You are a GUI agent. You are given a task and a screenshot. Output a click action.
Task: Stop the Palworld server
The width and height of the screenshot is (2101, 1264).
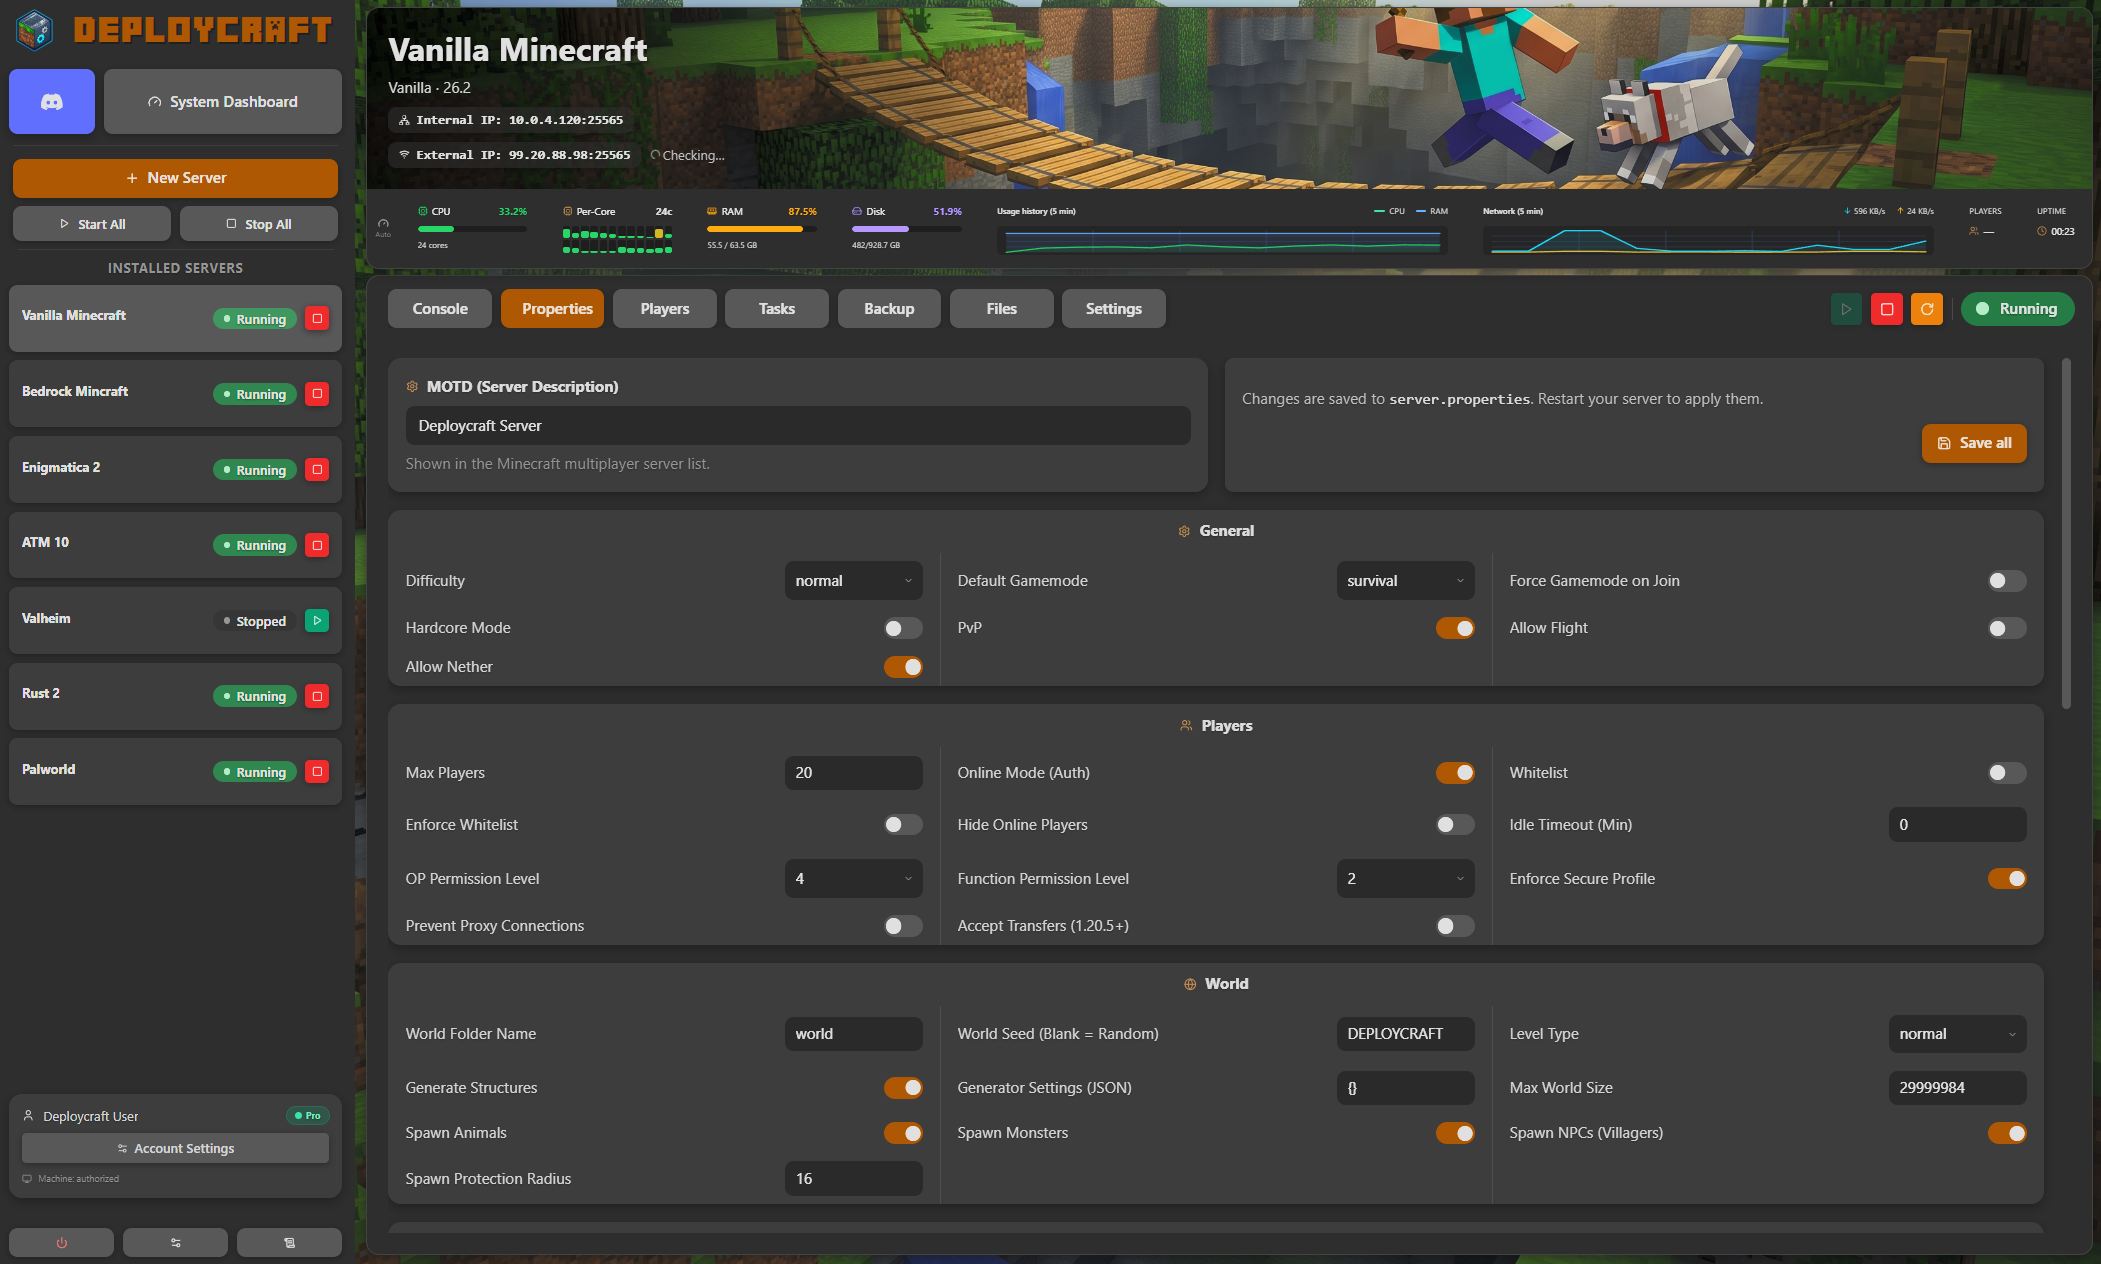pyautogui.click(x=317, y=772)
